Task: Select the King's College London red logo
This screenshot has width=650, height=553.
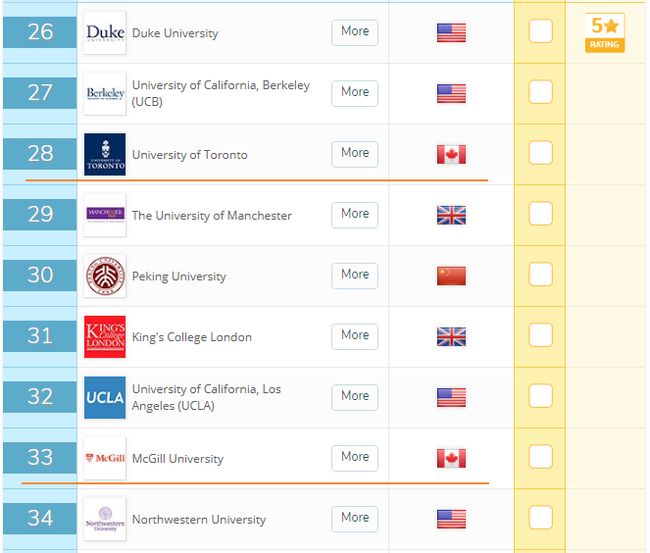Action: pos(105,337)
